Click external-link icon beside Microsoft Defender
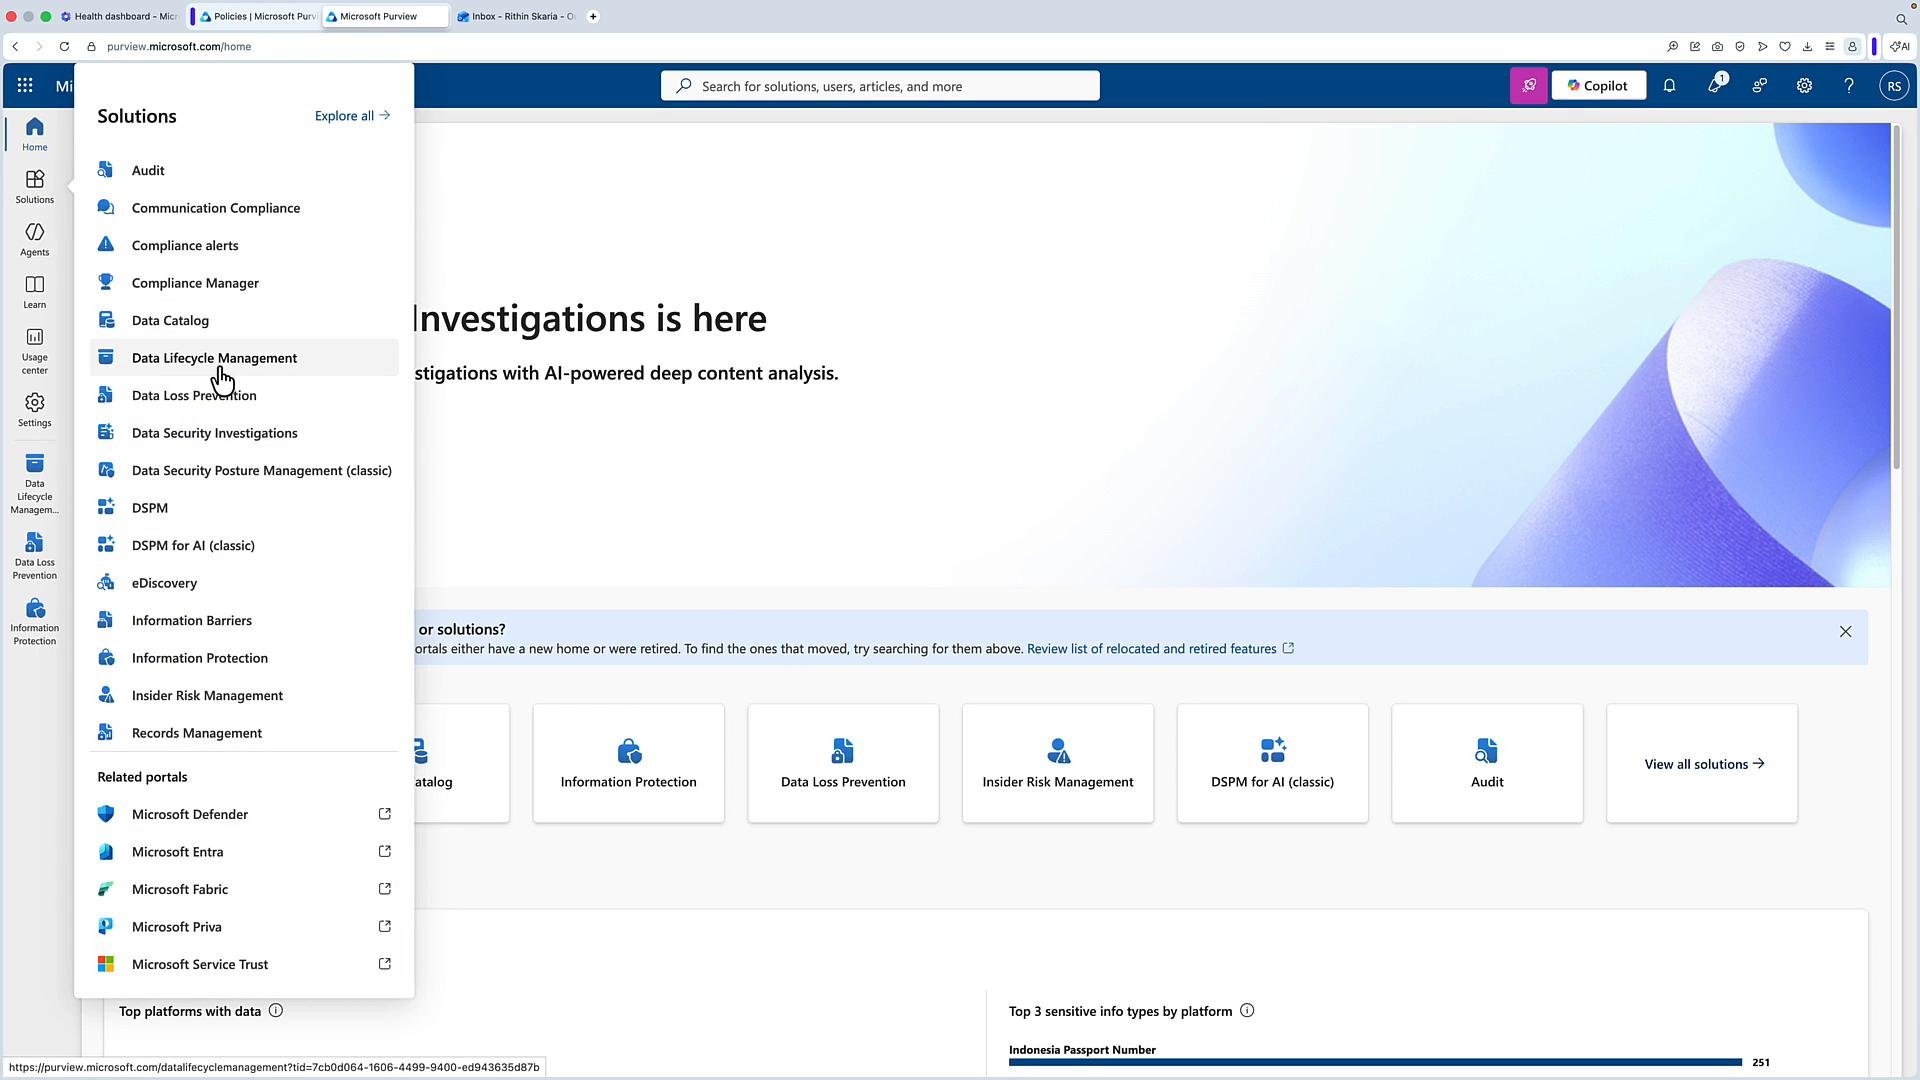This screenshot has width=1920, height=1080. pos(384,814)
